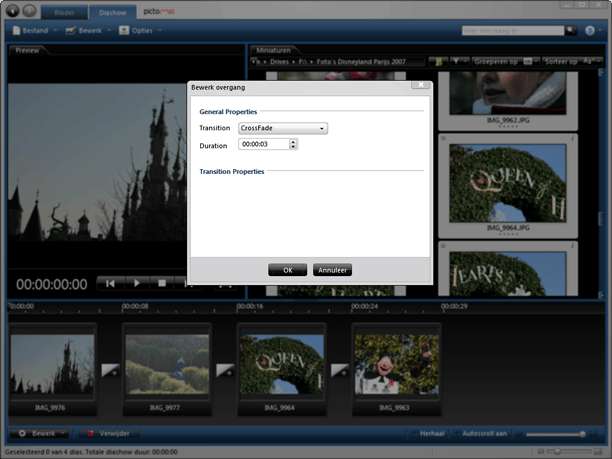
Task: Select thumbnail IMG_9962.JPG
Action: point(508,101)
